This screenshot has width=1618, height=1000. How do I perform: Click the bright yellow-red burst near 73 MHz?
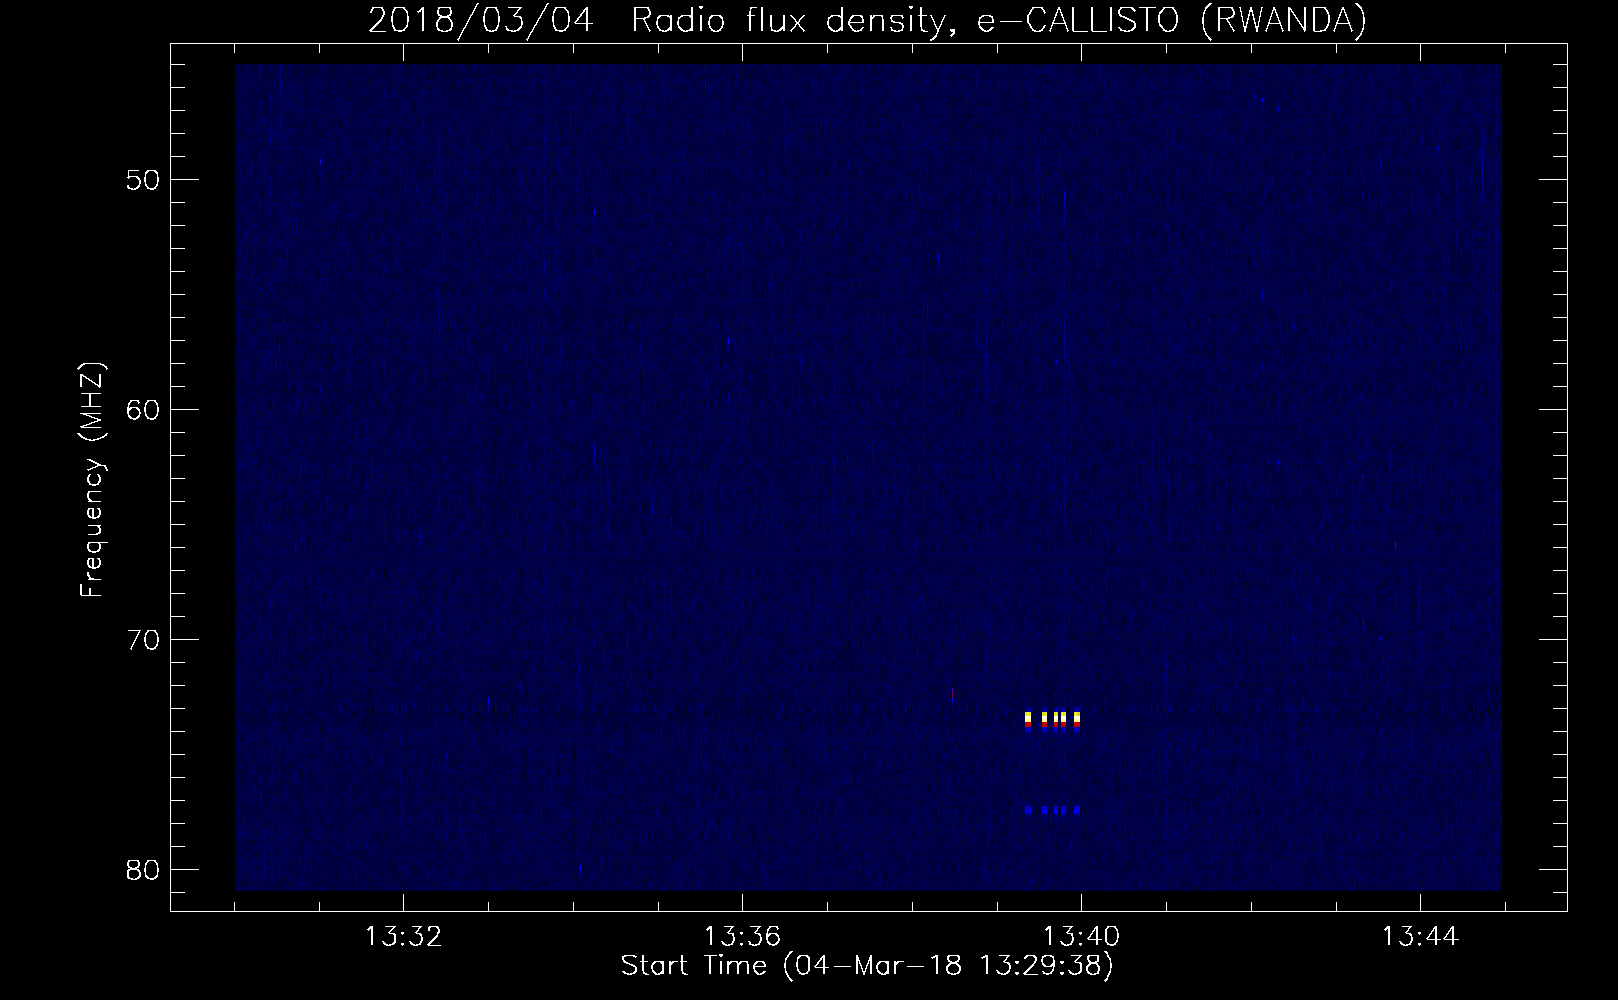[1053, 720]
